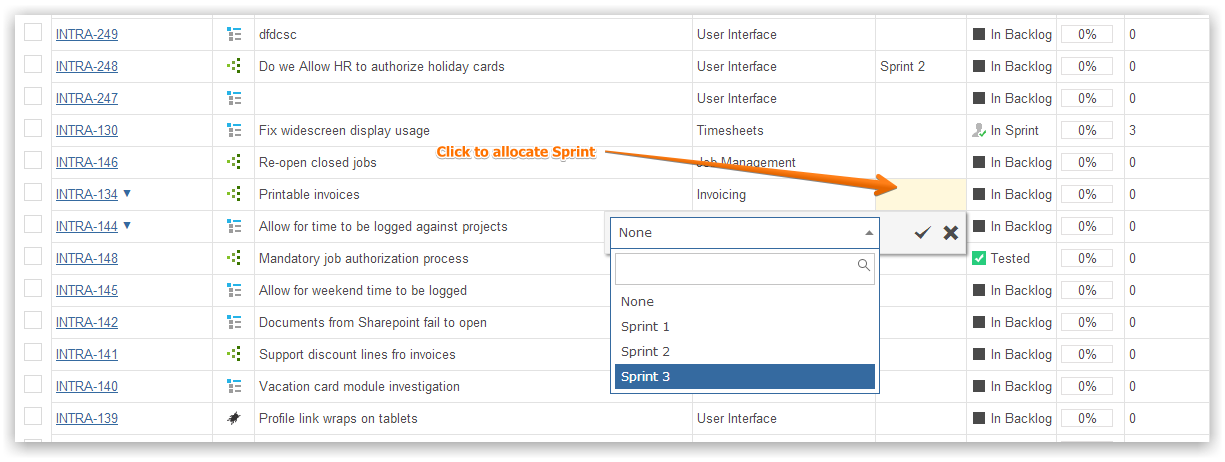Click the story type icon for INTRA-248
Screen dimensions: 1225x462
[x=234, y=66]
